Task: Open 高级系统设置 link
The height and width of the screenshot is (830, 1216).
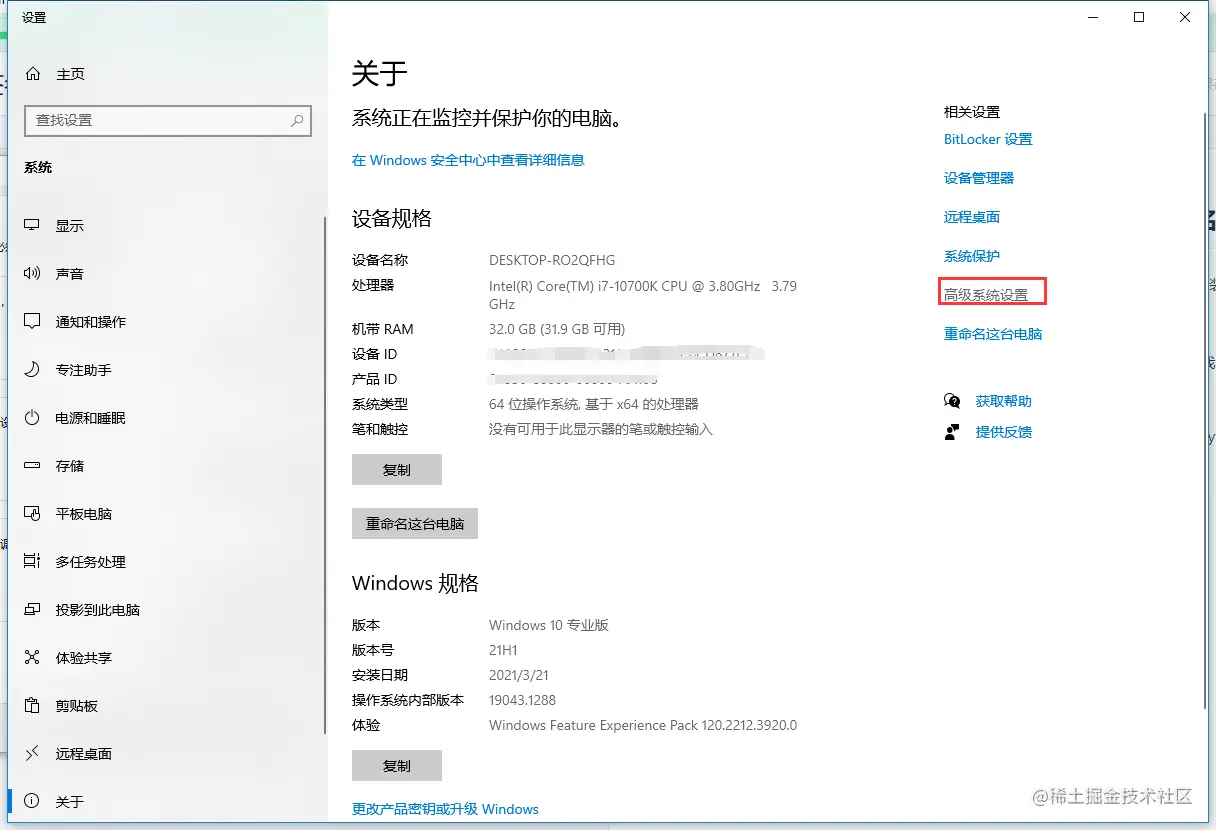Action: click(x=986, y=295)
